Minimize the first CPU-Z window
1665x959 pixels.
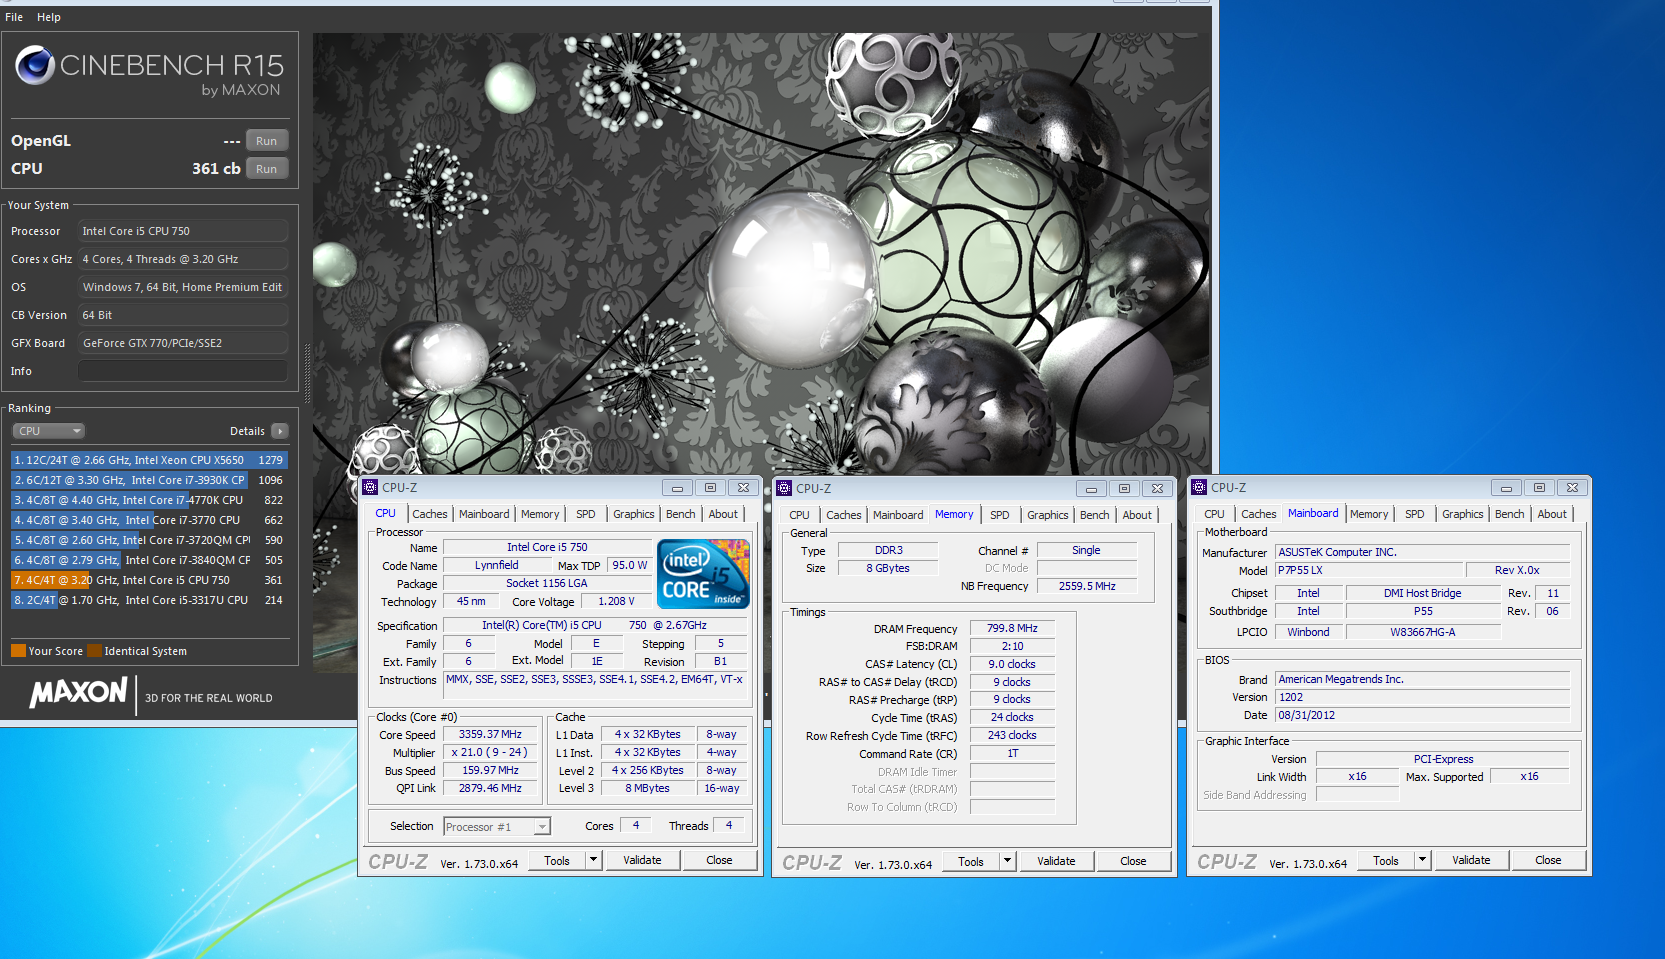pos(677,488)
